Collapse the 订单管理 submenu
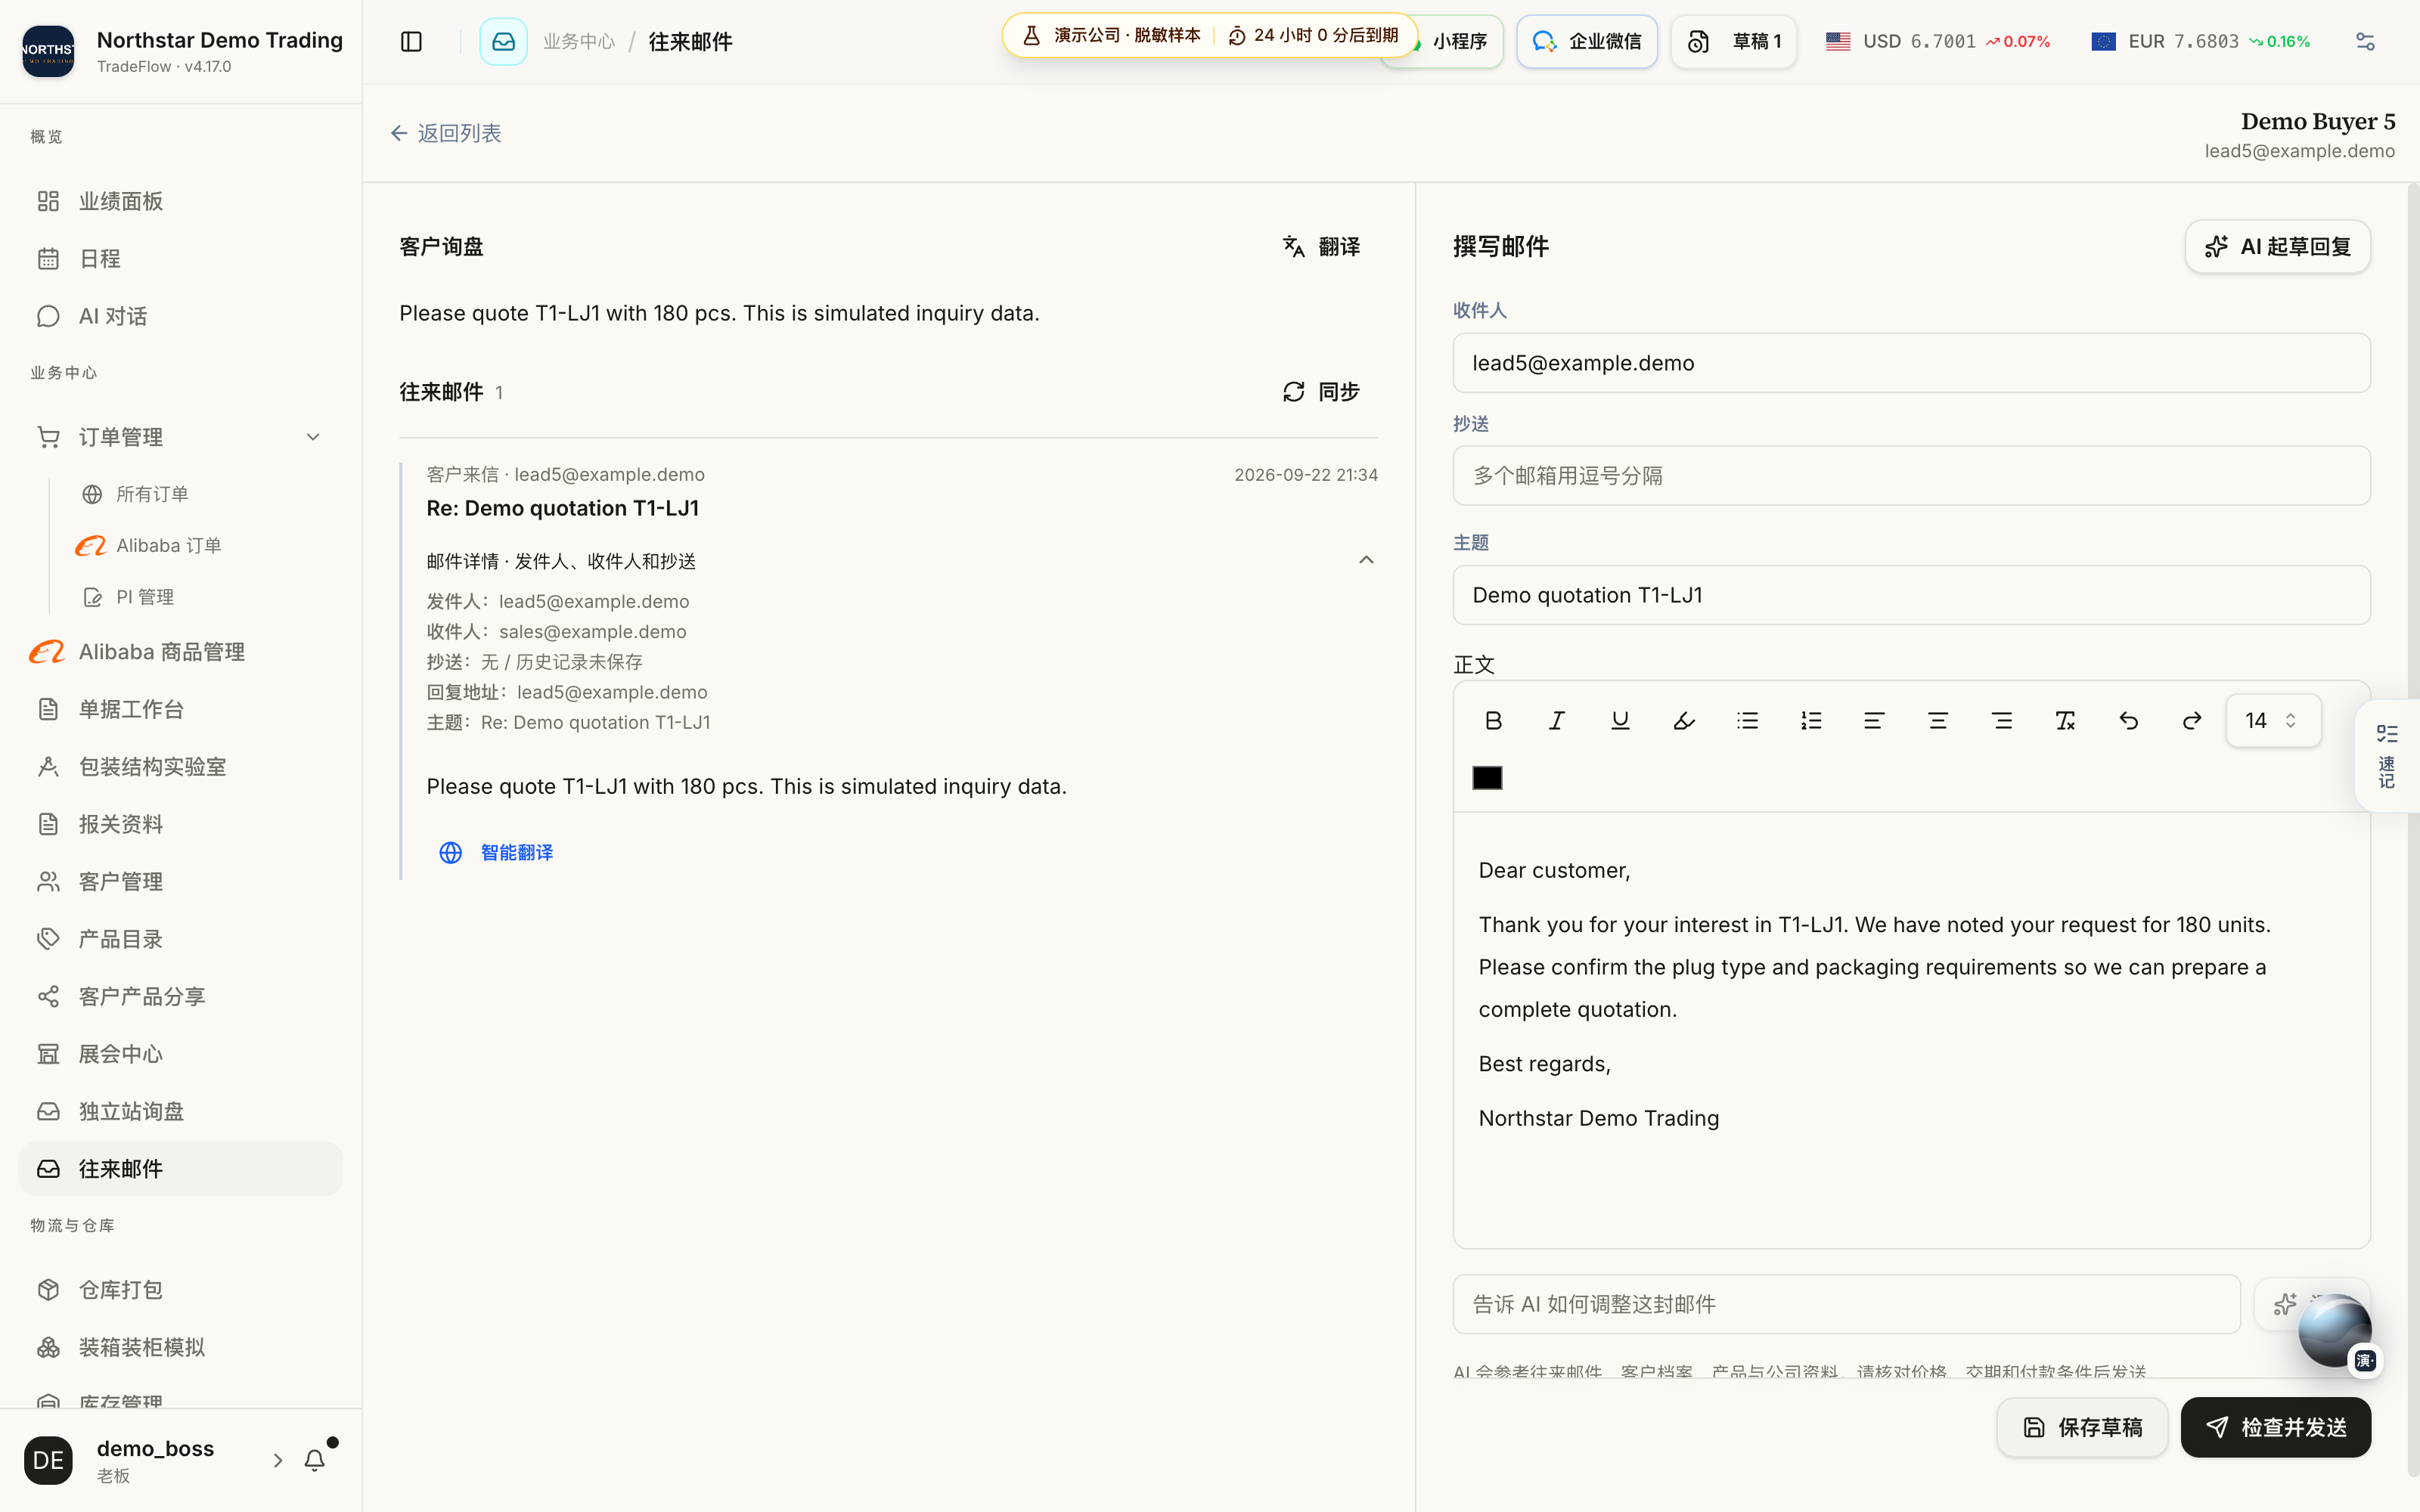Viewport: 2420px width, 1512px height. coord(313,437)
